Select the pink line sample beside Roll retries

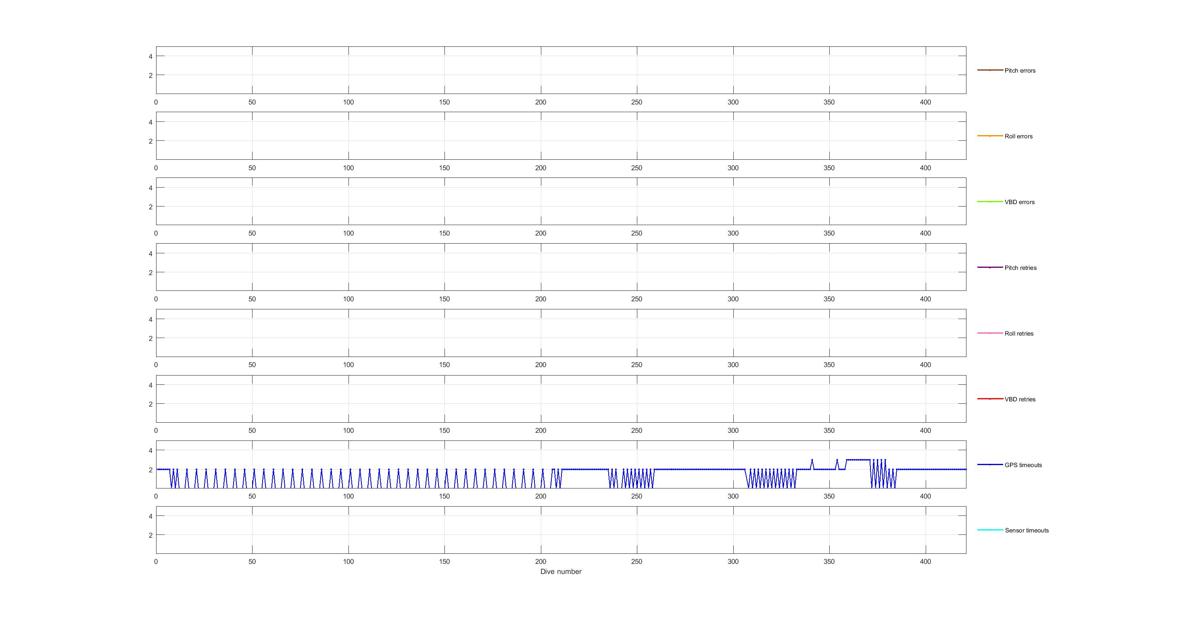(x=990, y=333)
